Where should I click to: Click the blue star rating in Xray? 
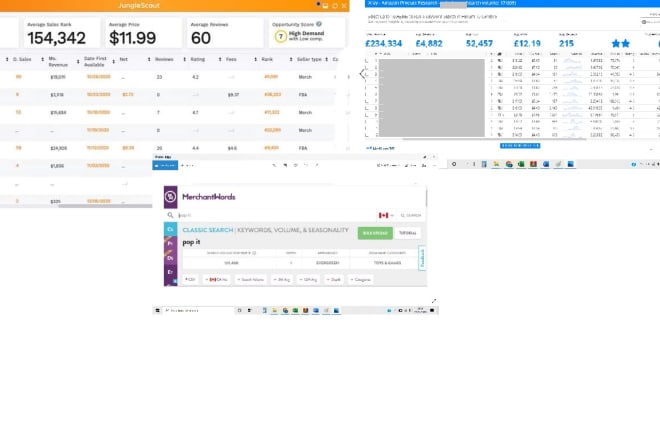[621, 43]
